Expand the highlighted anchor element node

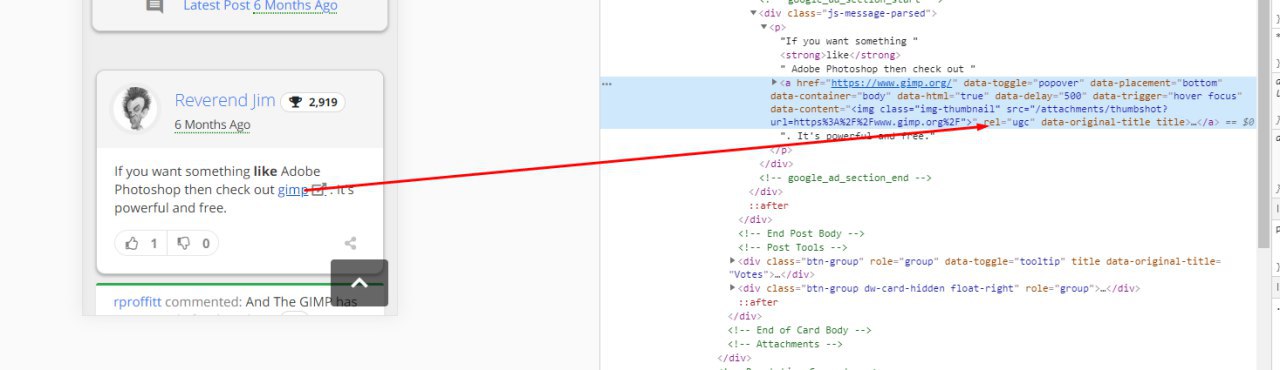[775, 82]
